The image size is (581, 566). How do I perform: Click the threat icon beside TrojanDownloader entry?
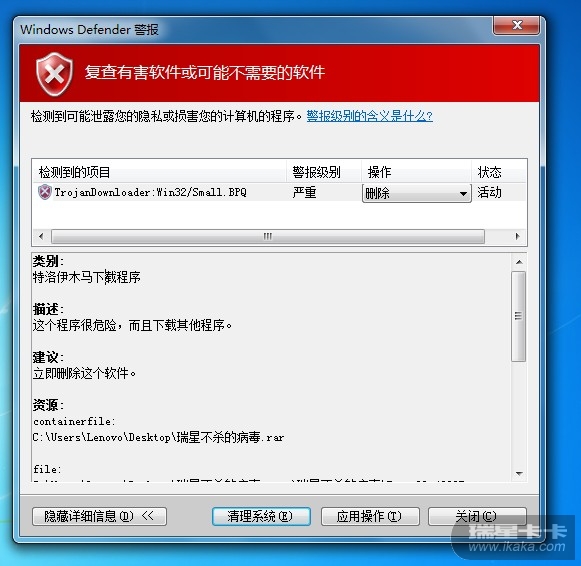point(44,192)
